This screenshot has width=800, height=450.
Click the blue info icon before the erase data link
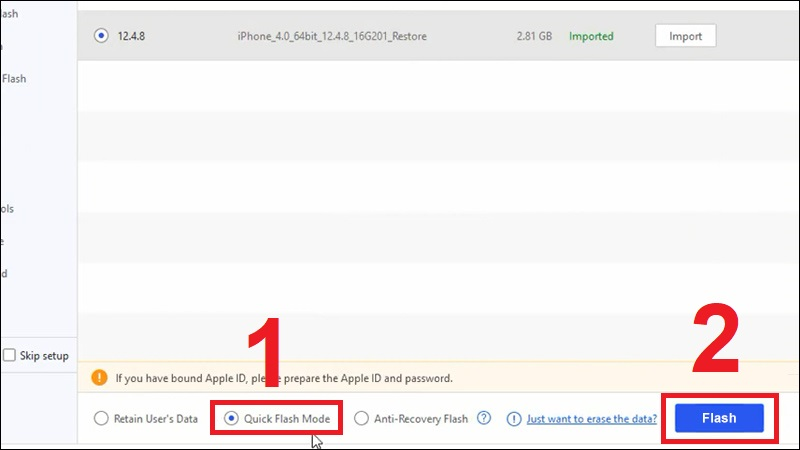514,419
